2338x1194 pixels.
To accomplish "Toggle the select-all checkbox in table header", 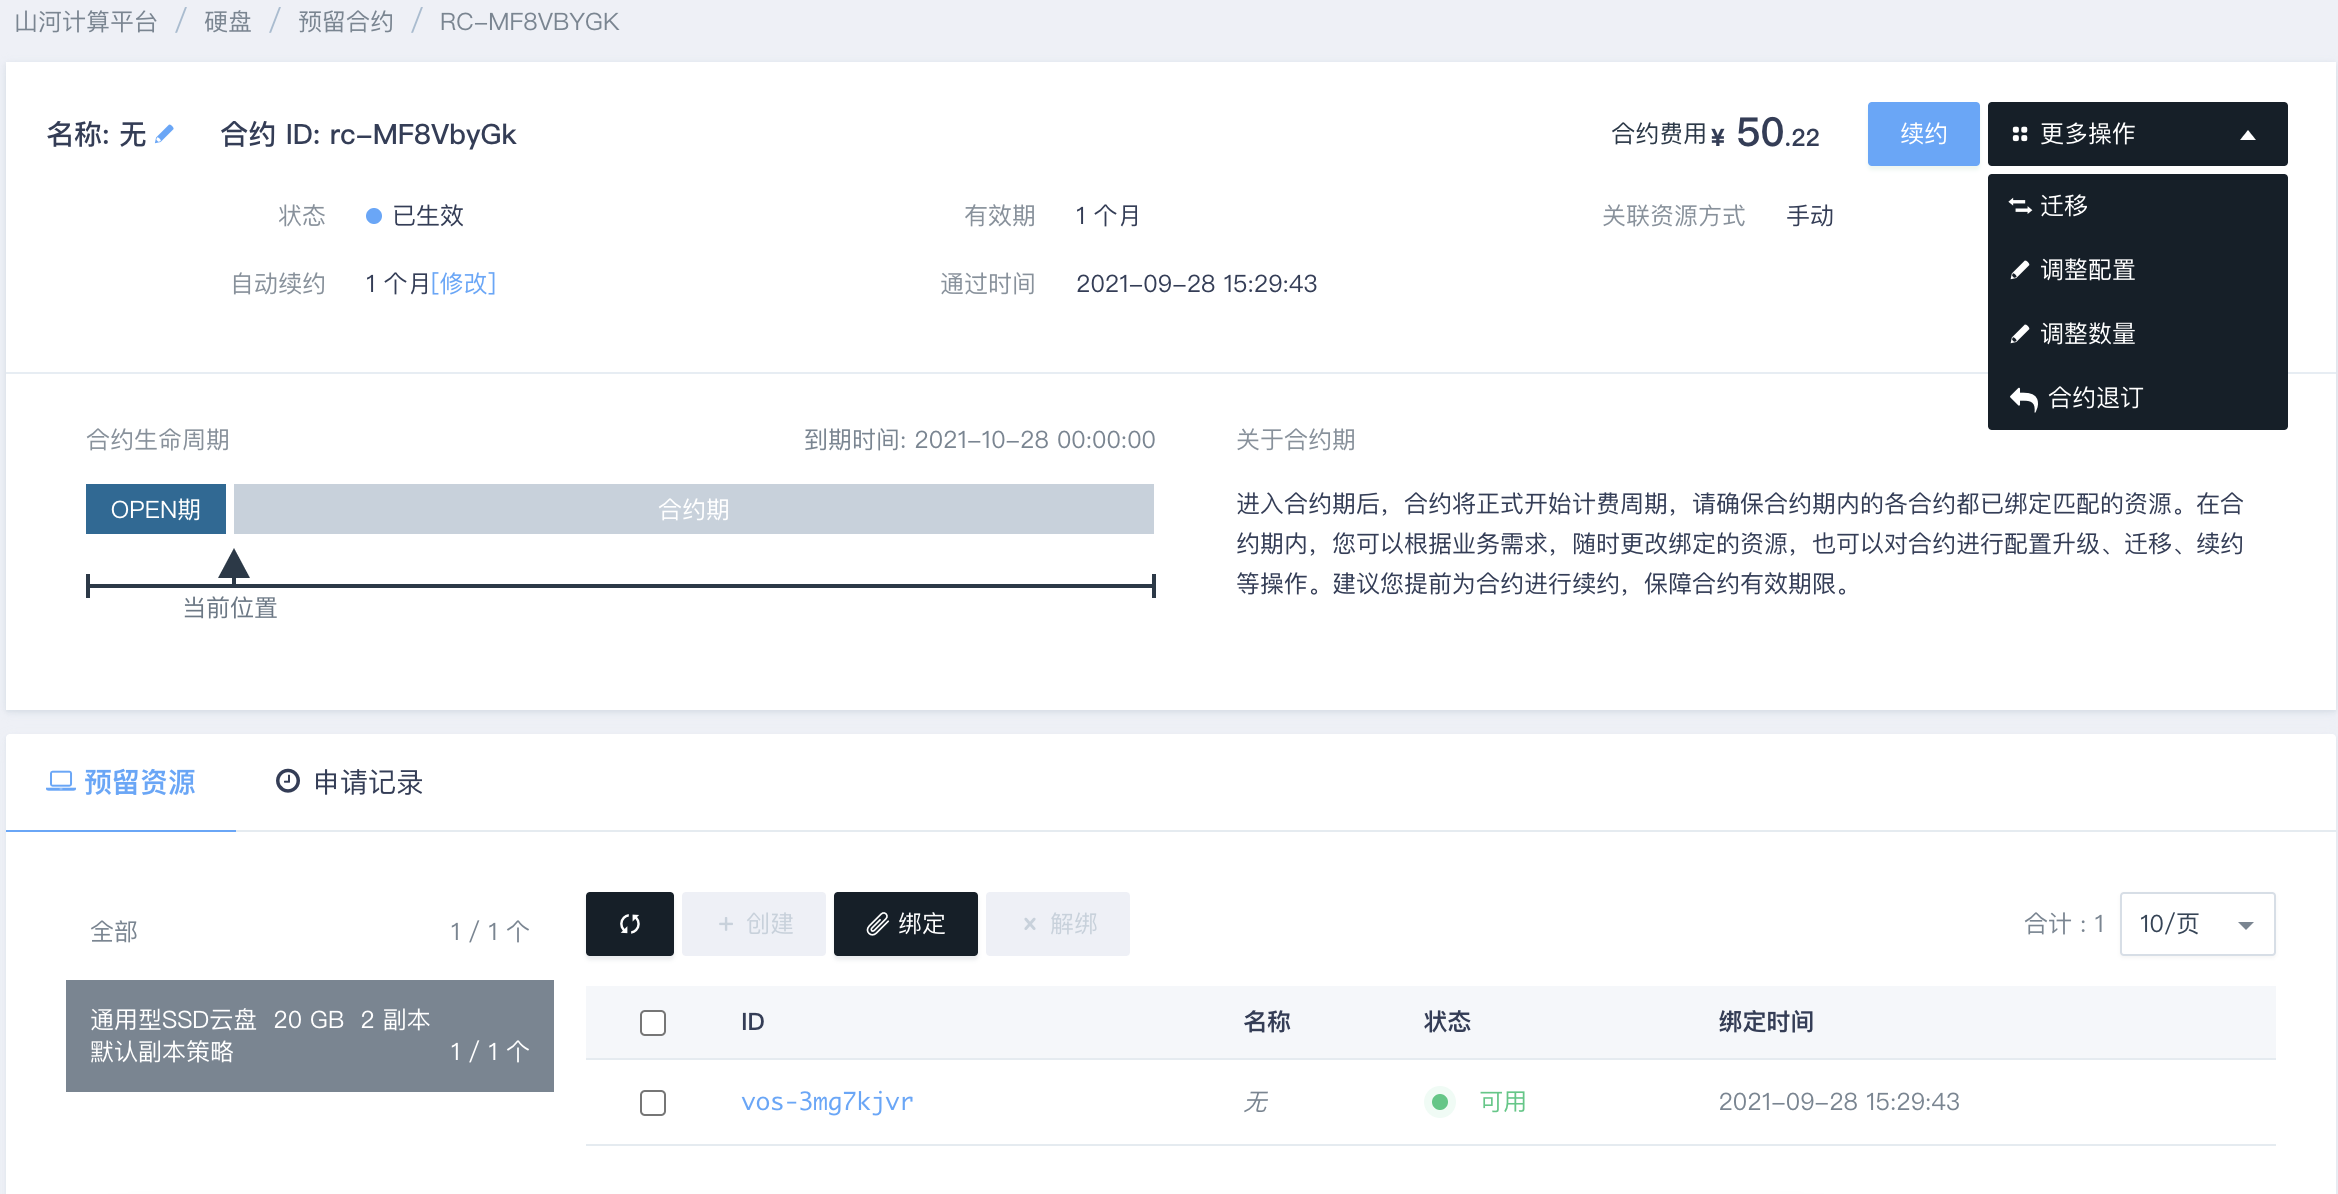I will pos(653,1022).
